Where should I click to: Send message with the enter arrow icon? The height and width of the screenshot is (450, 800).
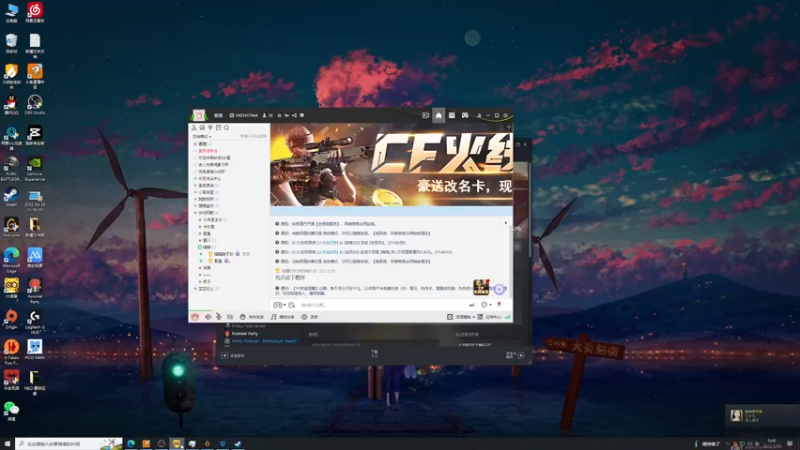pos(471,305)
